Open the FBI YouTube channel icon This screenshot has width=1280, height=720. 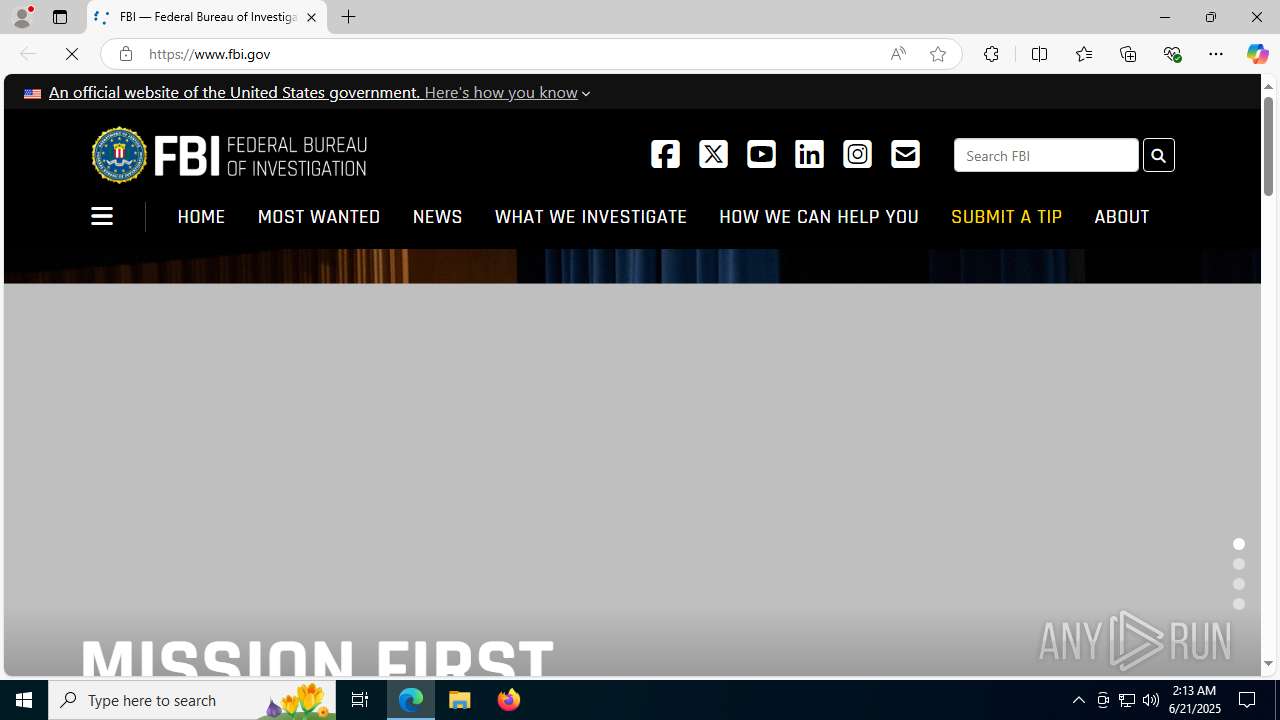point(761,154)
